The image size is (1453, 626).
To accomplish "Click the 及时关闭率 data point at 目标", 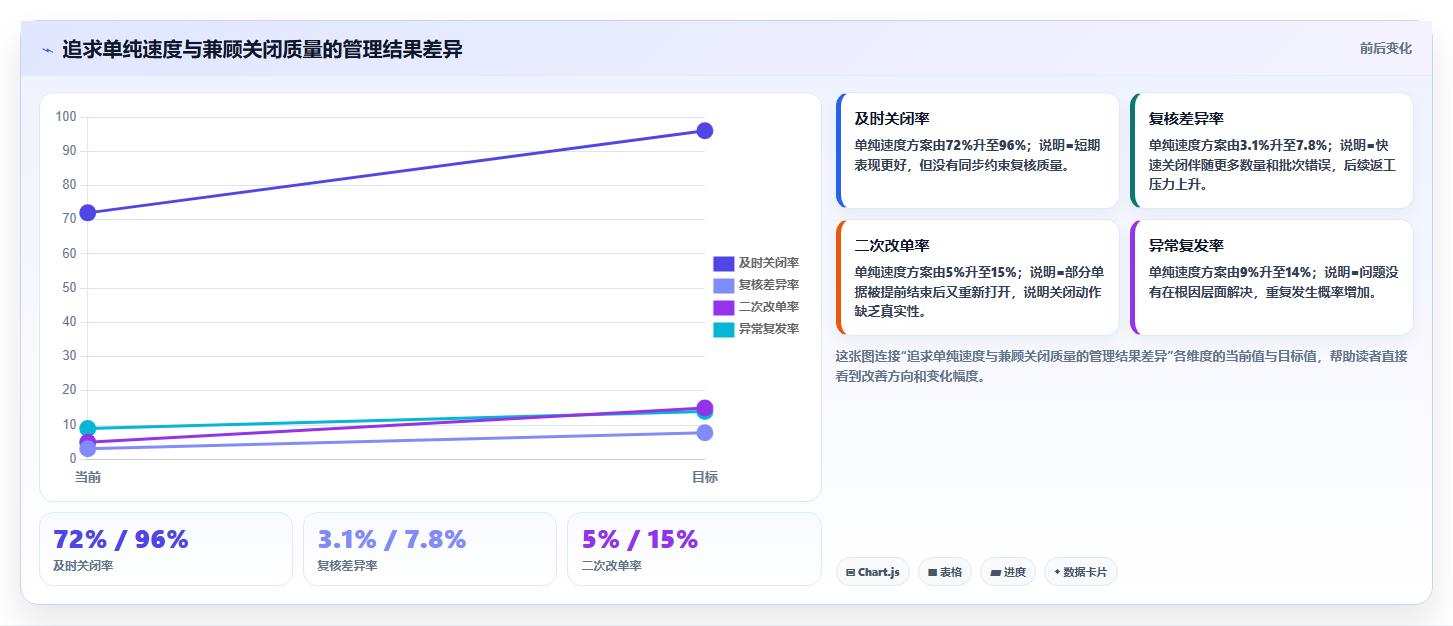I will click(x=704, y=131).
